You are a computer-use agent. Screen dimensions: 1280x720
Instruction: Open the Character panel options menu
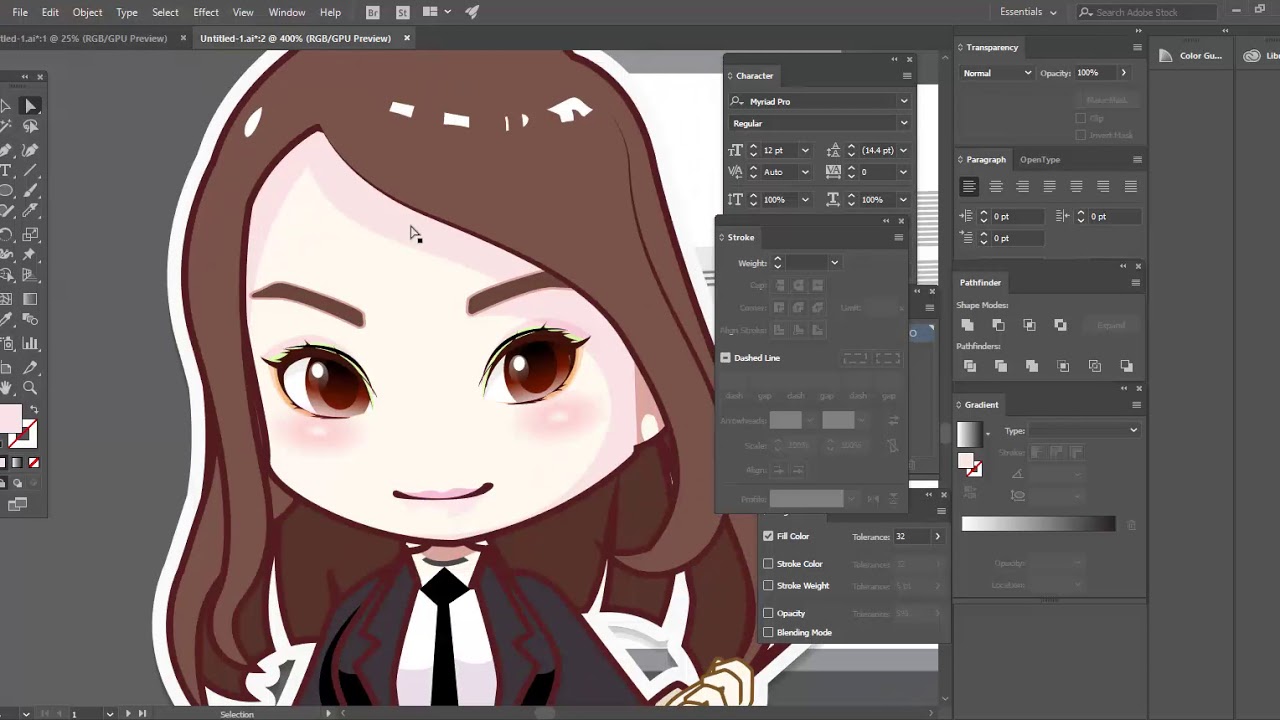click(x=907, y=76)
